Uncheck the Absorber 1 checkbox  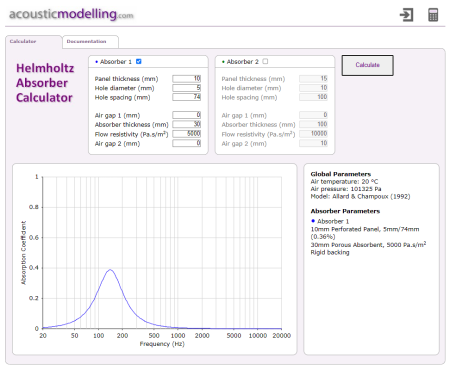click(x=139, y=61)
